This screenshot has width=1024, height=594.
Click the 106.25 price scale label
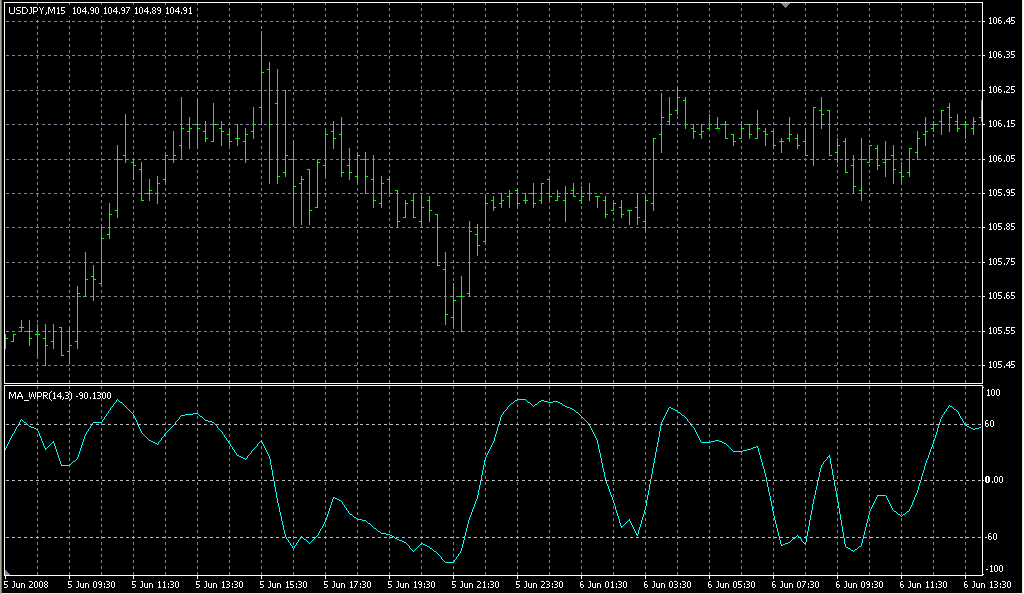click(1000, 90)
